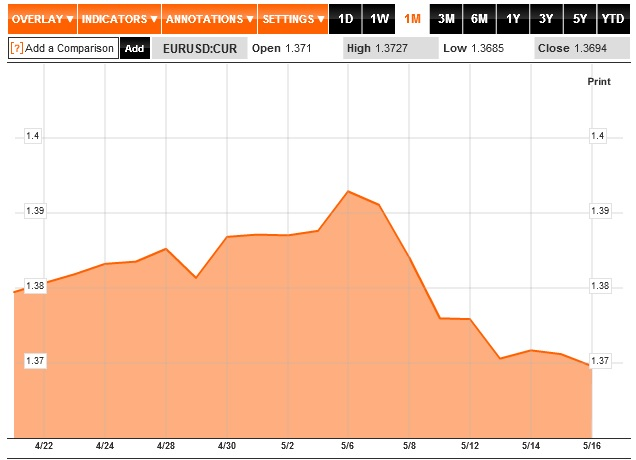636x460 pixels.
Task: Click the Close 1.3694 value box
Action: click(580, 48)
